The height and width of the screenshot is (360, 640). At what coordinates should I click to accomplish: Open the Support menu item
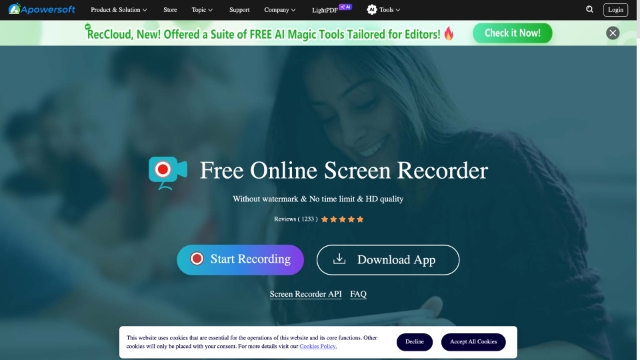coord(239,9)
